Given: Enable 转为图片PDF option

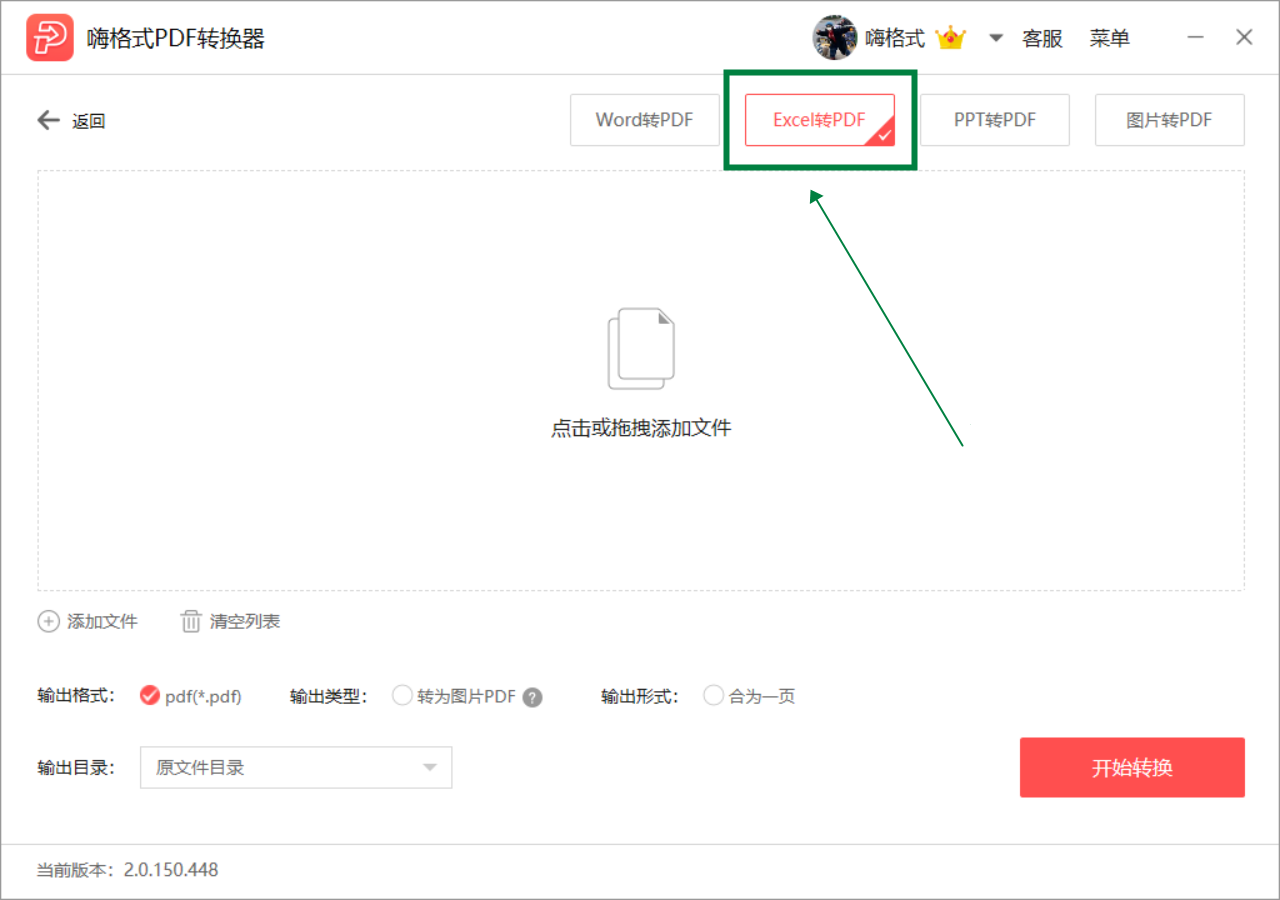Looking at the screenshot, I should click(x=402, y=696).
